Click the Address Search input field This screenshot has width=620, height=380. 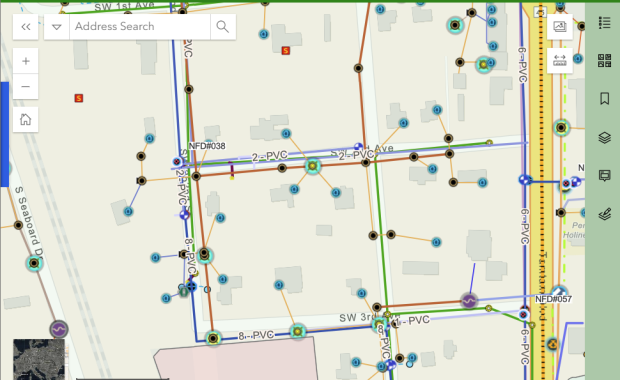coord(140,27)
